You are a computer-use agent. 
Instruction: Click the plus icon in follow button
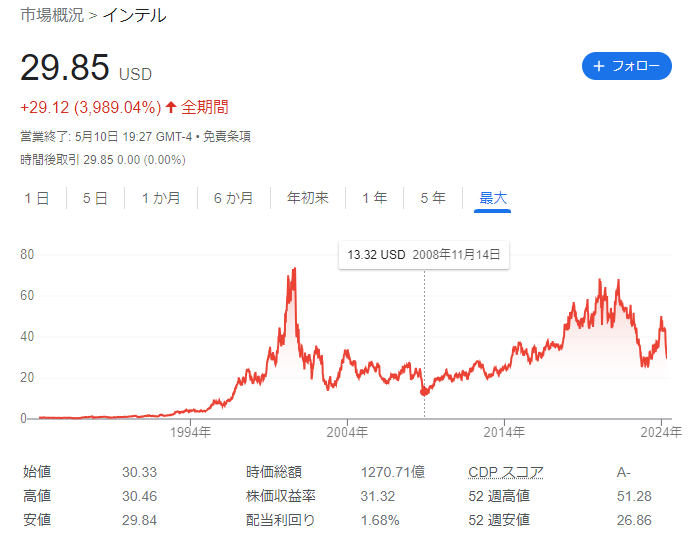tap(599, 66)
